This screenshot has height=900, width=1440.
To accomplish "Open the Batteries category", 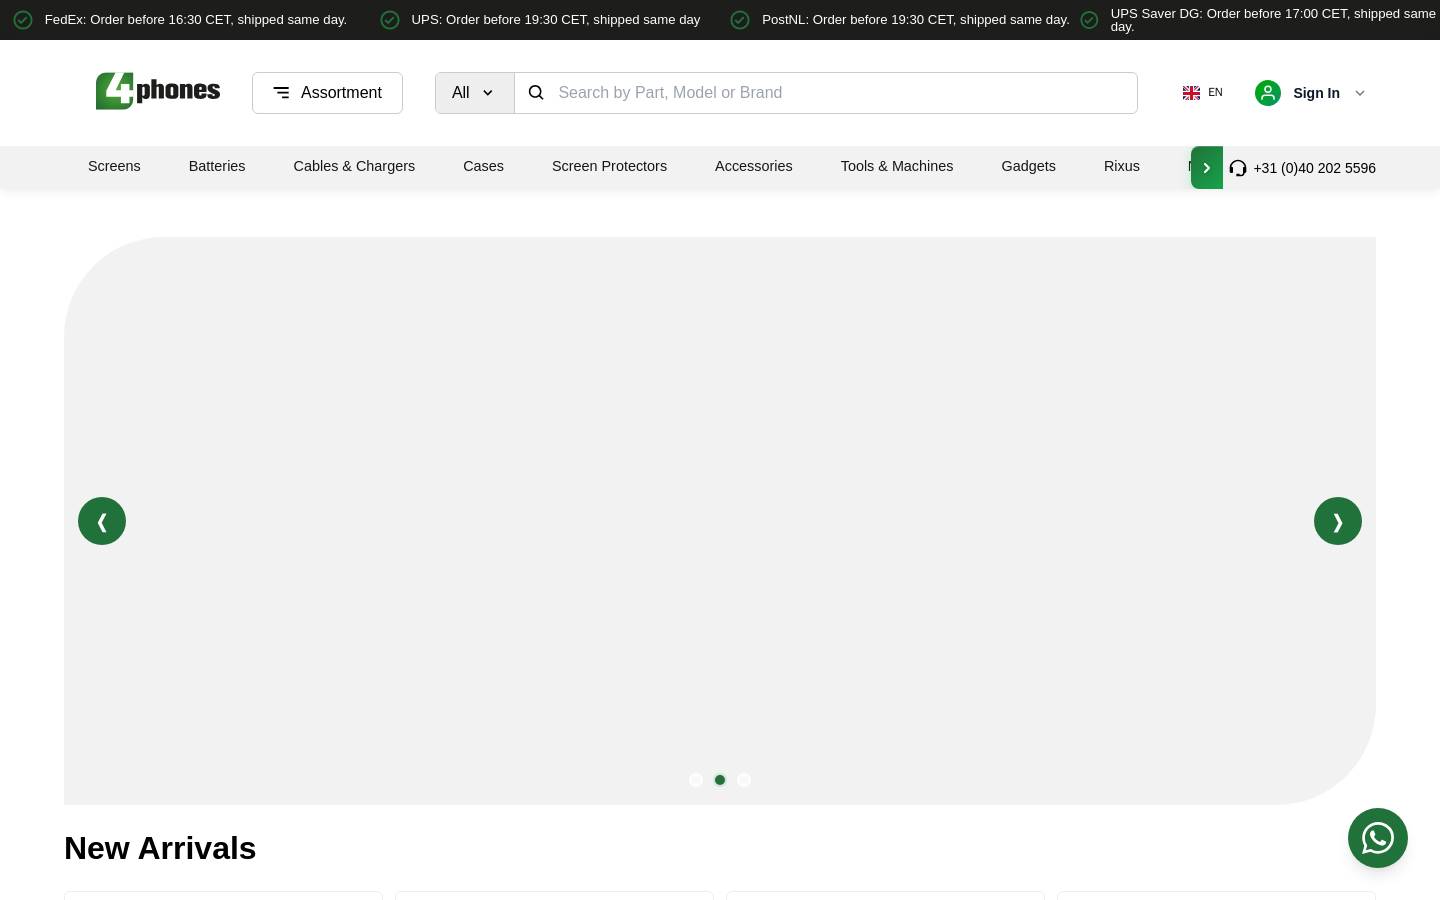I will (x=217, y=166).
